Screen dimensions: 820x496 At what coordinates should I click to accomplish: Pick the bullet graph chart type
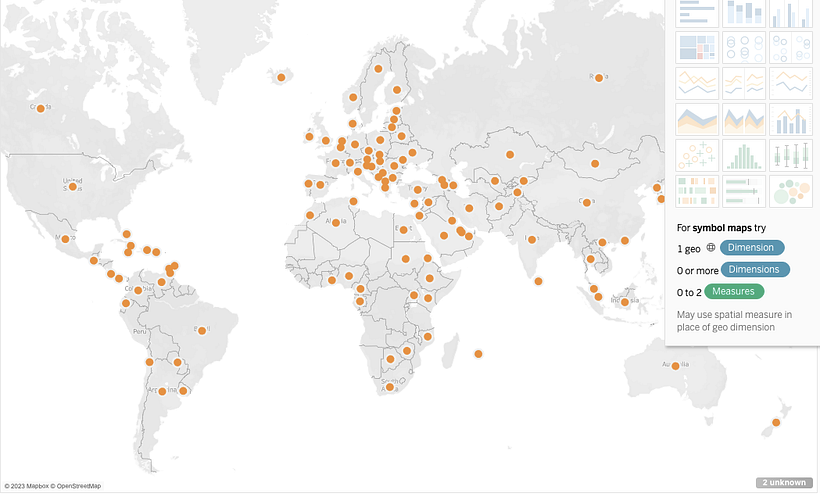click(744, 191)
